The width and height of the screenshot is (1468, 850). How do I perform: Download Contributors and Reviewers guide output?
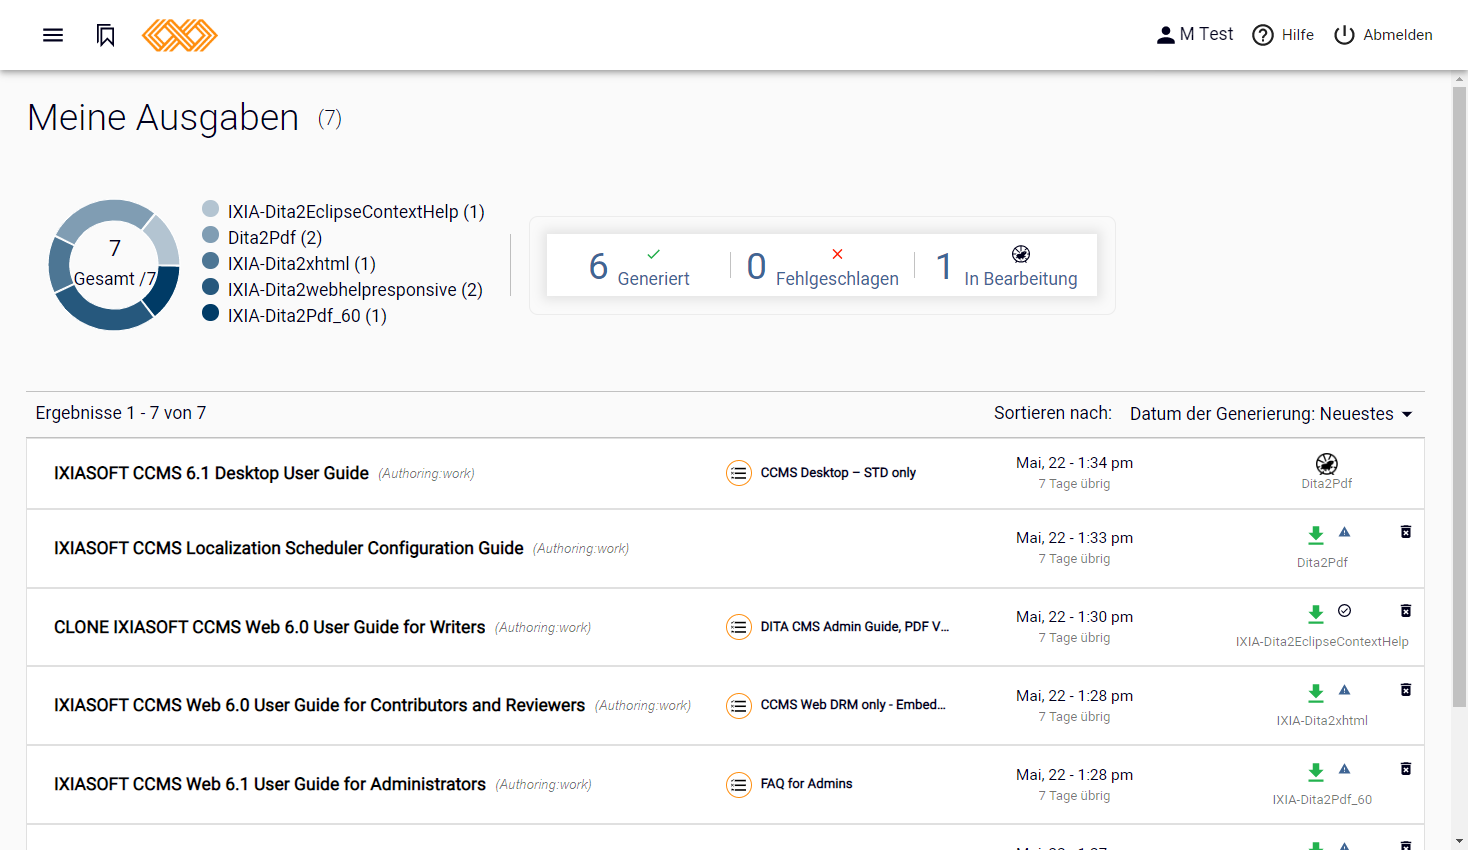[x=1316, y=693]
